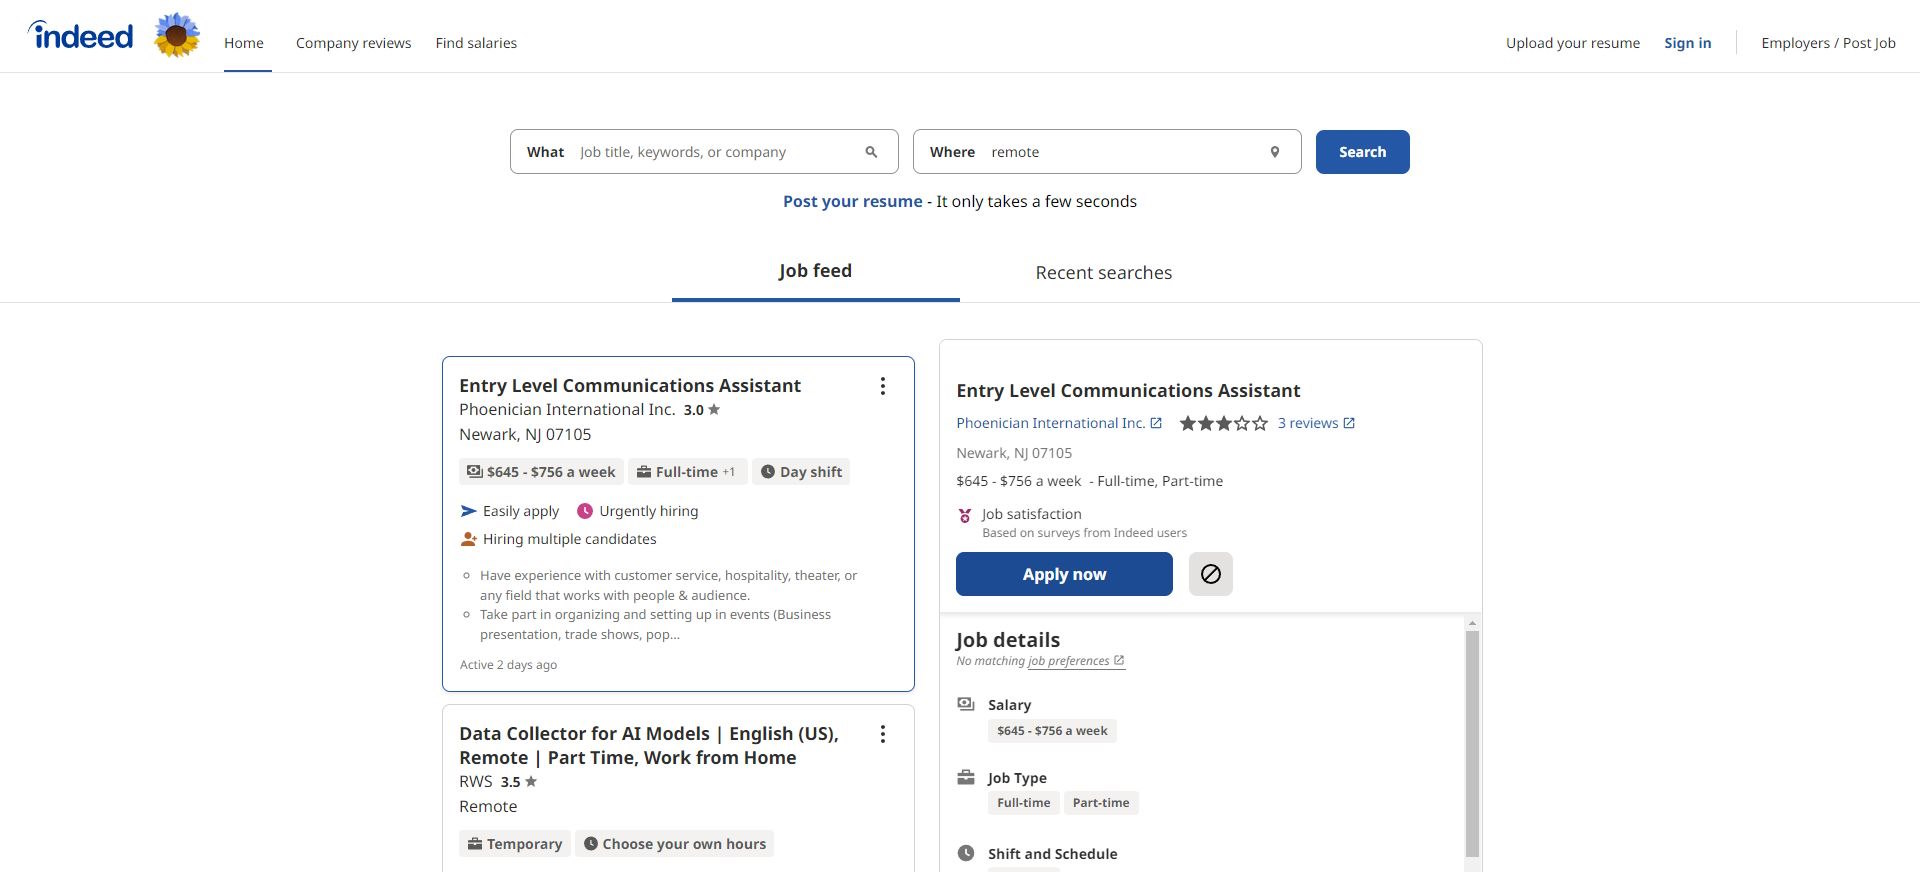Click the Shift and Schedule clock icon
Image resolution: width=1920 pixels, height=872 pixels.
tap(966, 853)
